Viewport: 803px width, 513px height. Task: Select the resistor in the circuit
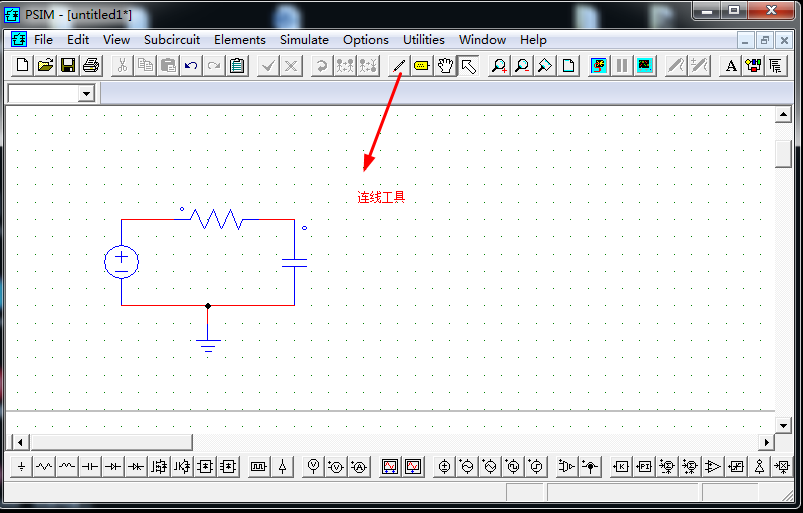217,219
